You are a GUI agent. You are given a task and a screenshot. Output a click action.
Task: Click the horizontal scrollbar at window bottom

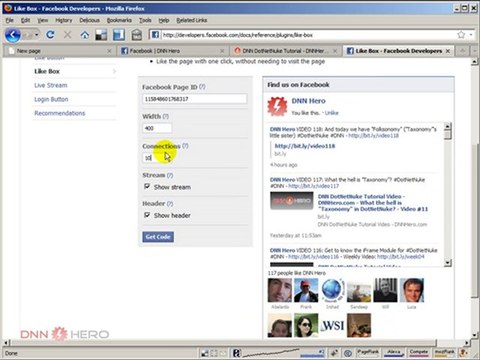pos(223,343)
